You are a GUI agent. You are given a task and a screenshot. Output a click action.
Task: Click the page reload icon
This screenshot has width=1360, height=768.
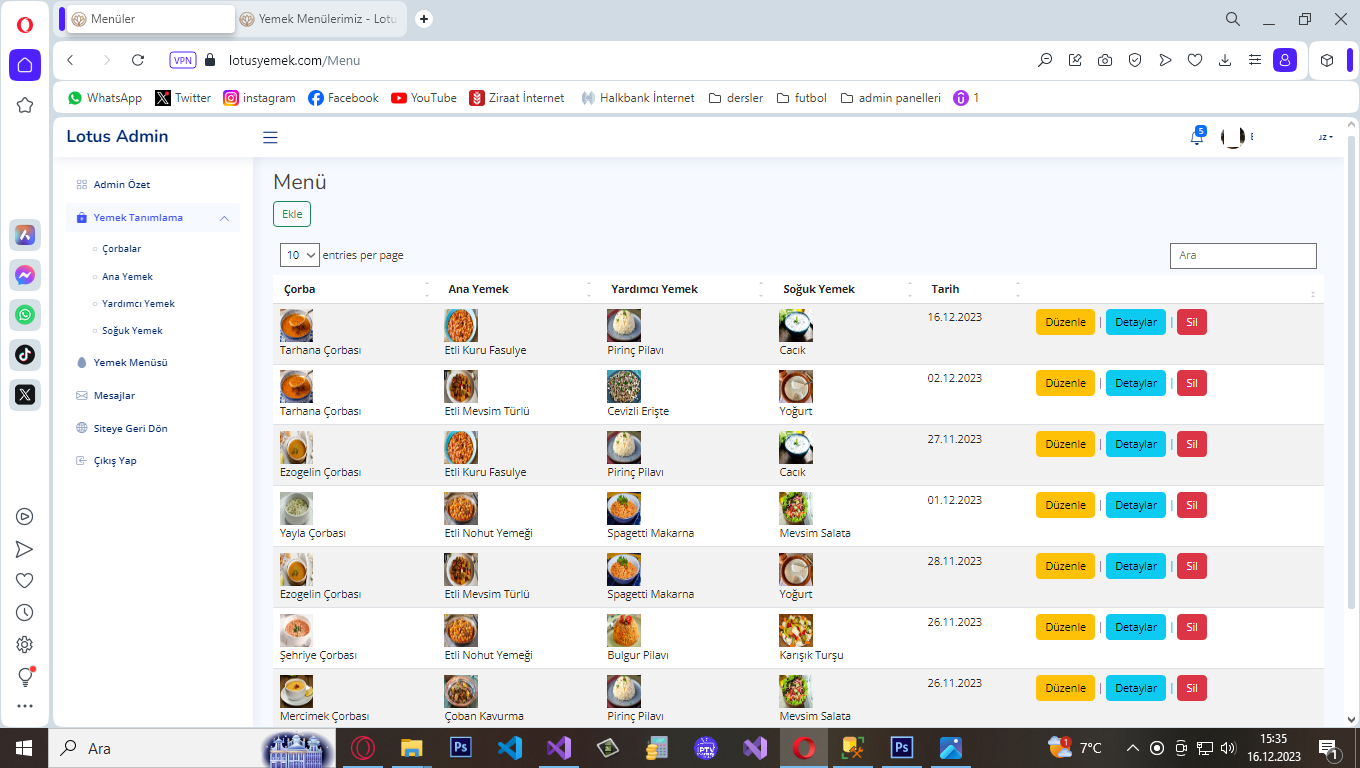(x=138, y=60)
